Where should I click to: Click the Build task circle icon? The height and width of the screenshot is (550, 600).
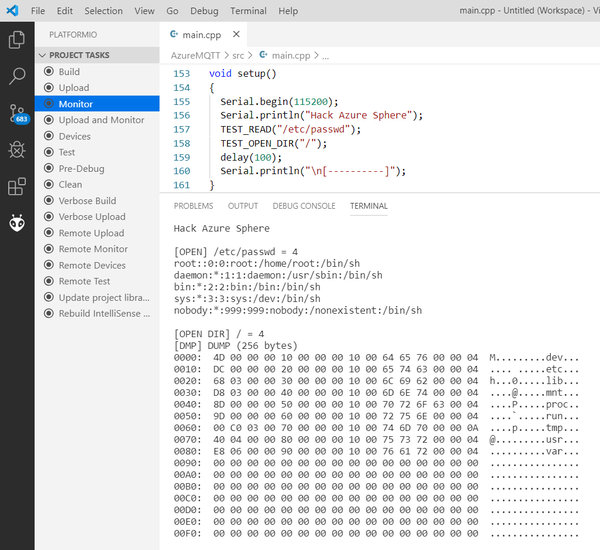click(x=49, y=71)
